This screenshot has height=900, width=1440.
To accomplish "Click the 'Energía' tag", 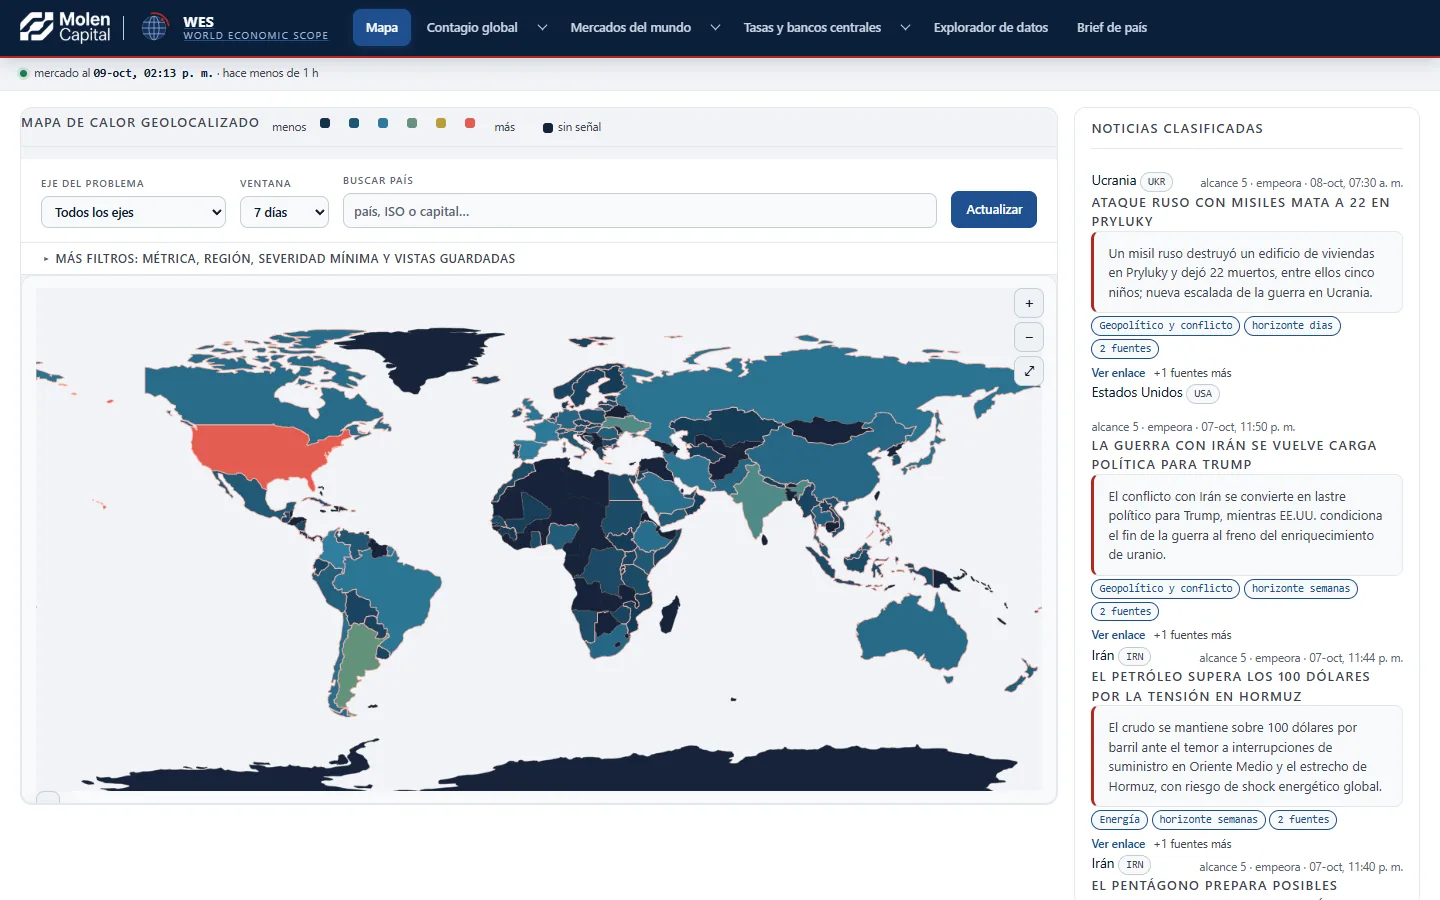I will (x=1119, y=820).
